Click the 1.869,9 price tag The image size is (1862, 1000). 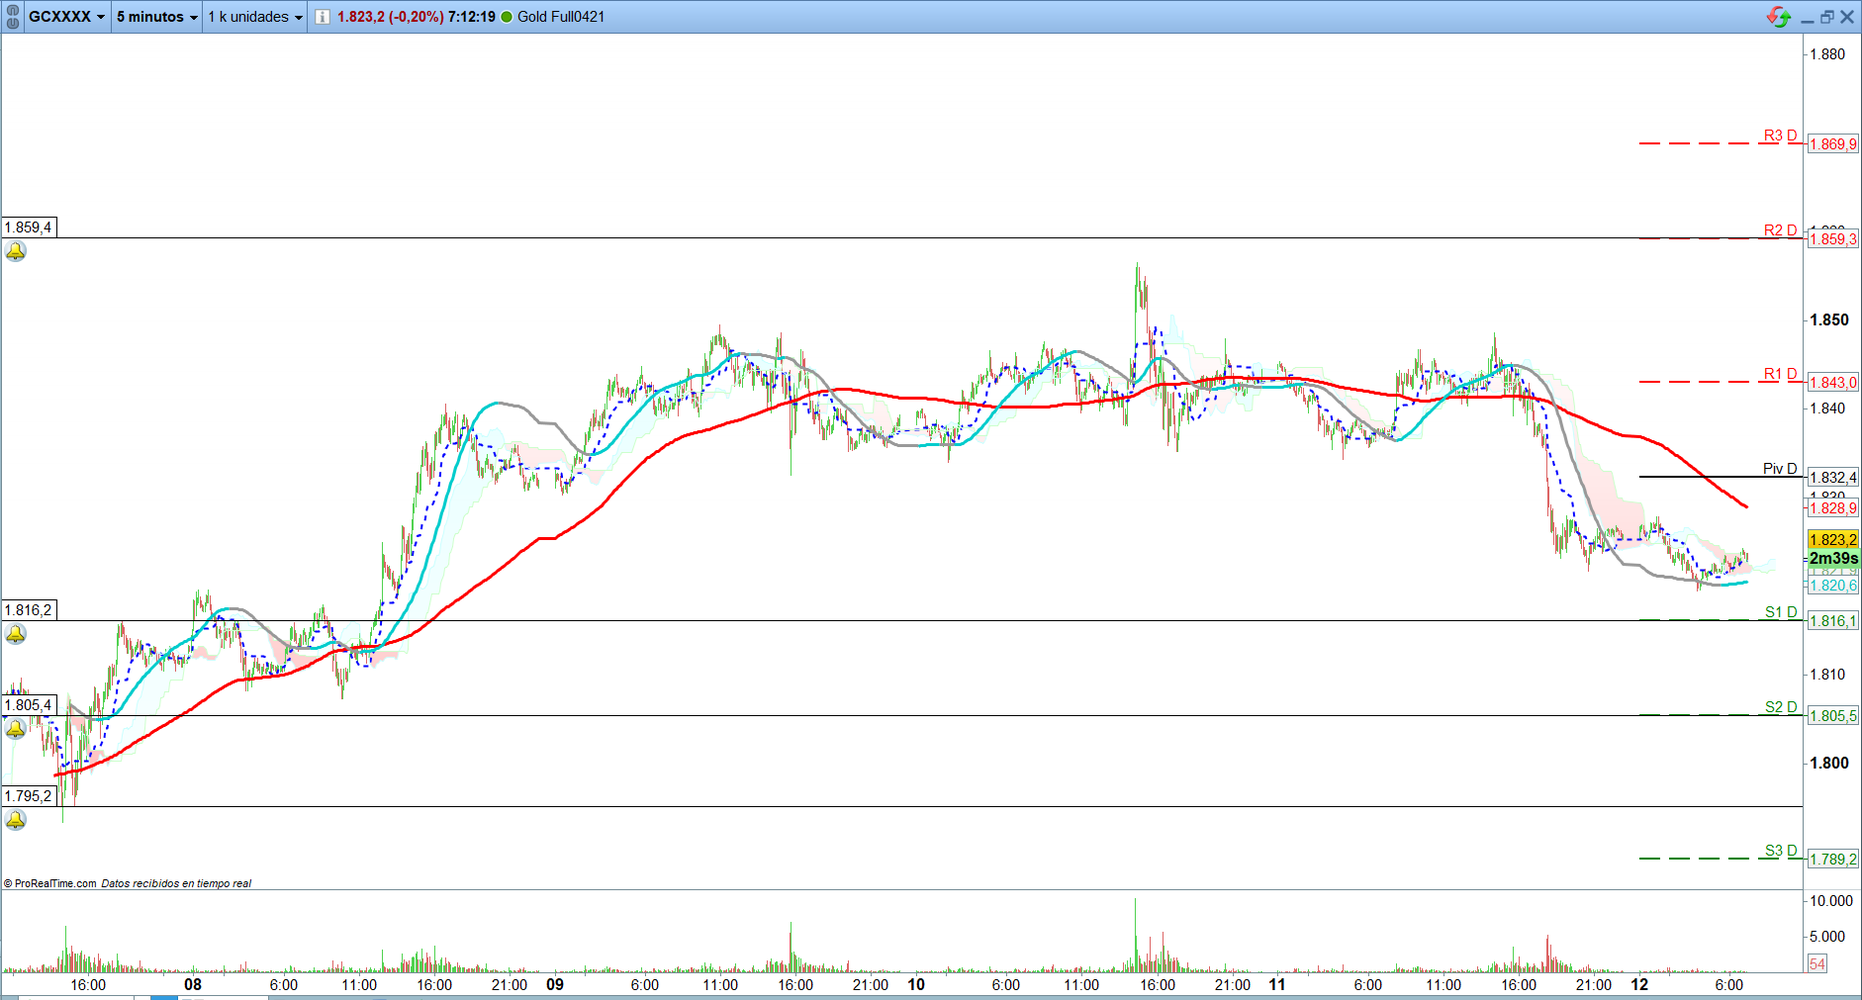(x=1833, y=144)
